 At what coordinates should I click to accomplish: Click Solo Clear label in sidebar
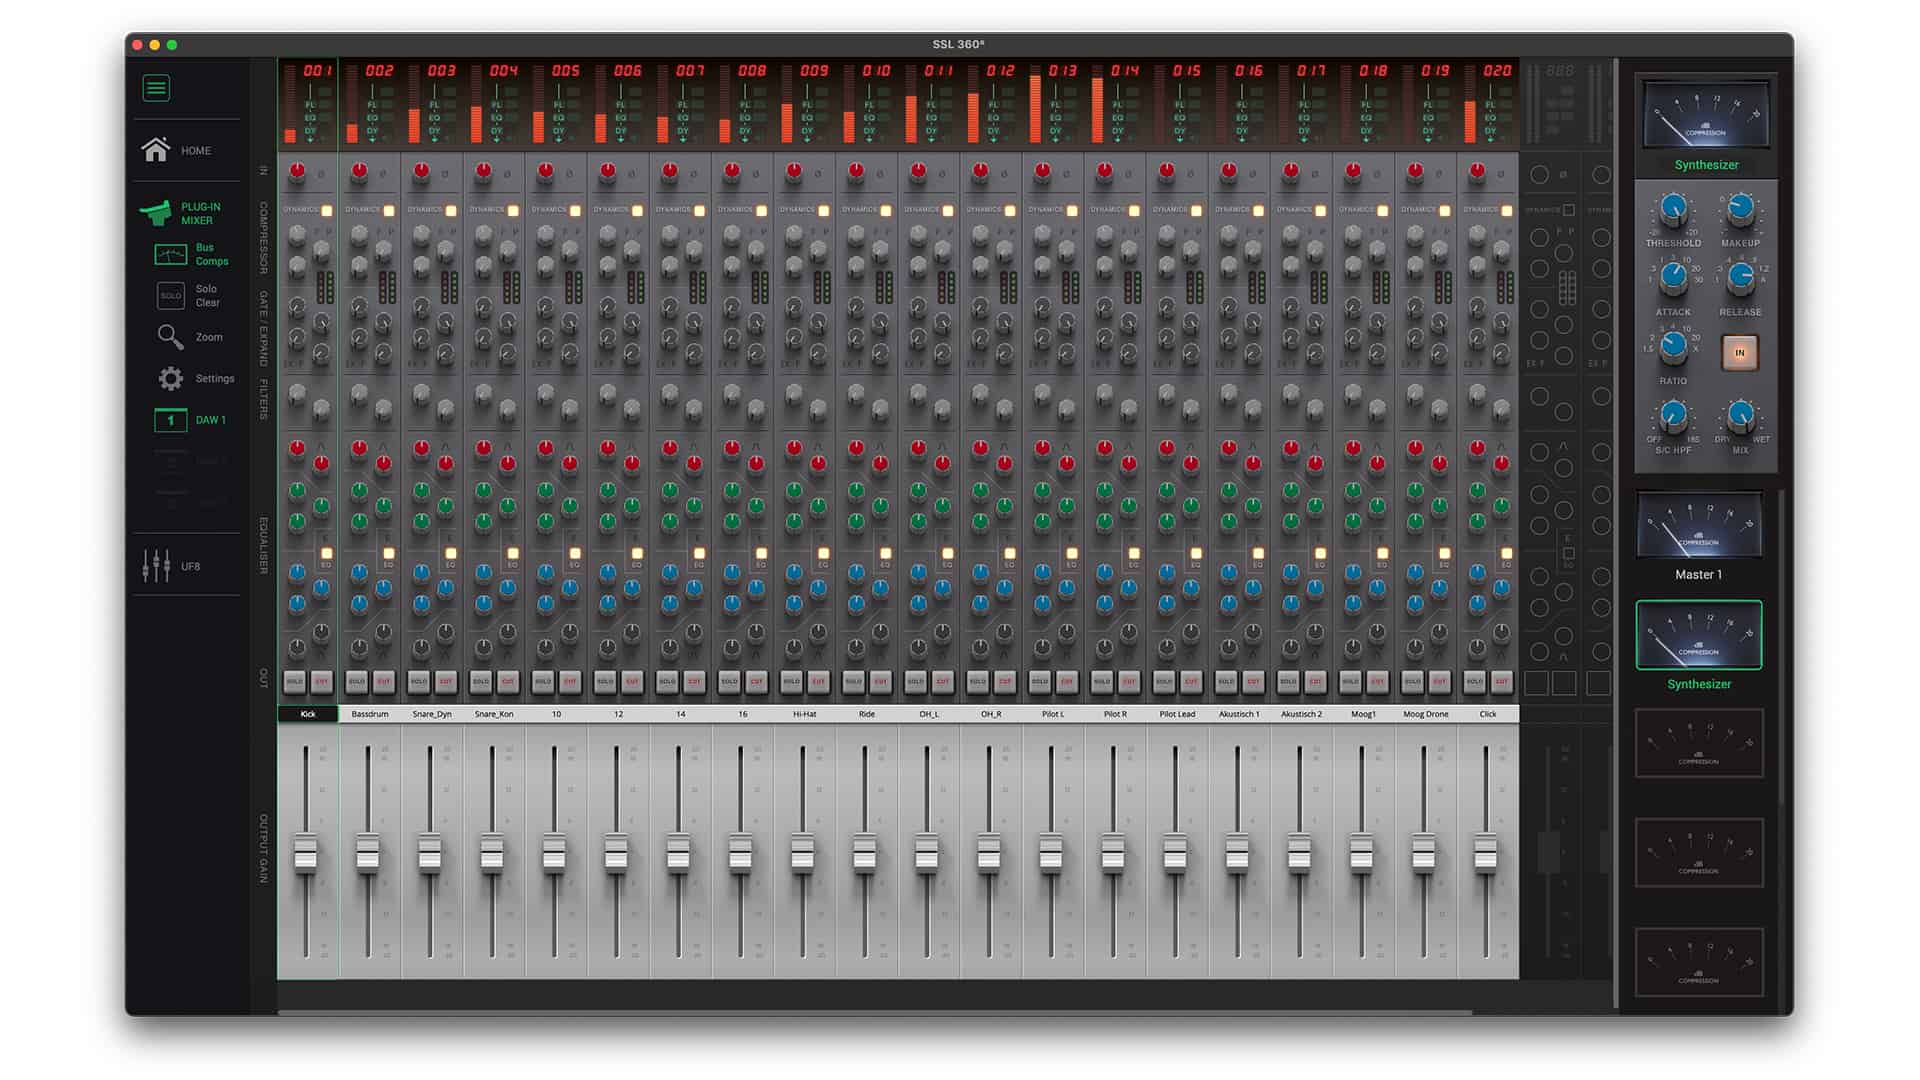207,296
